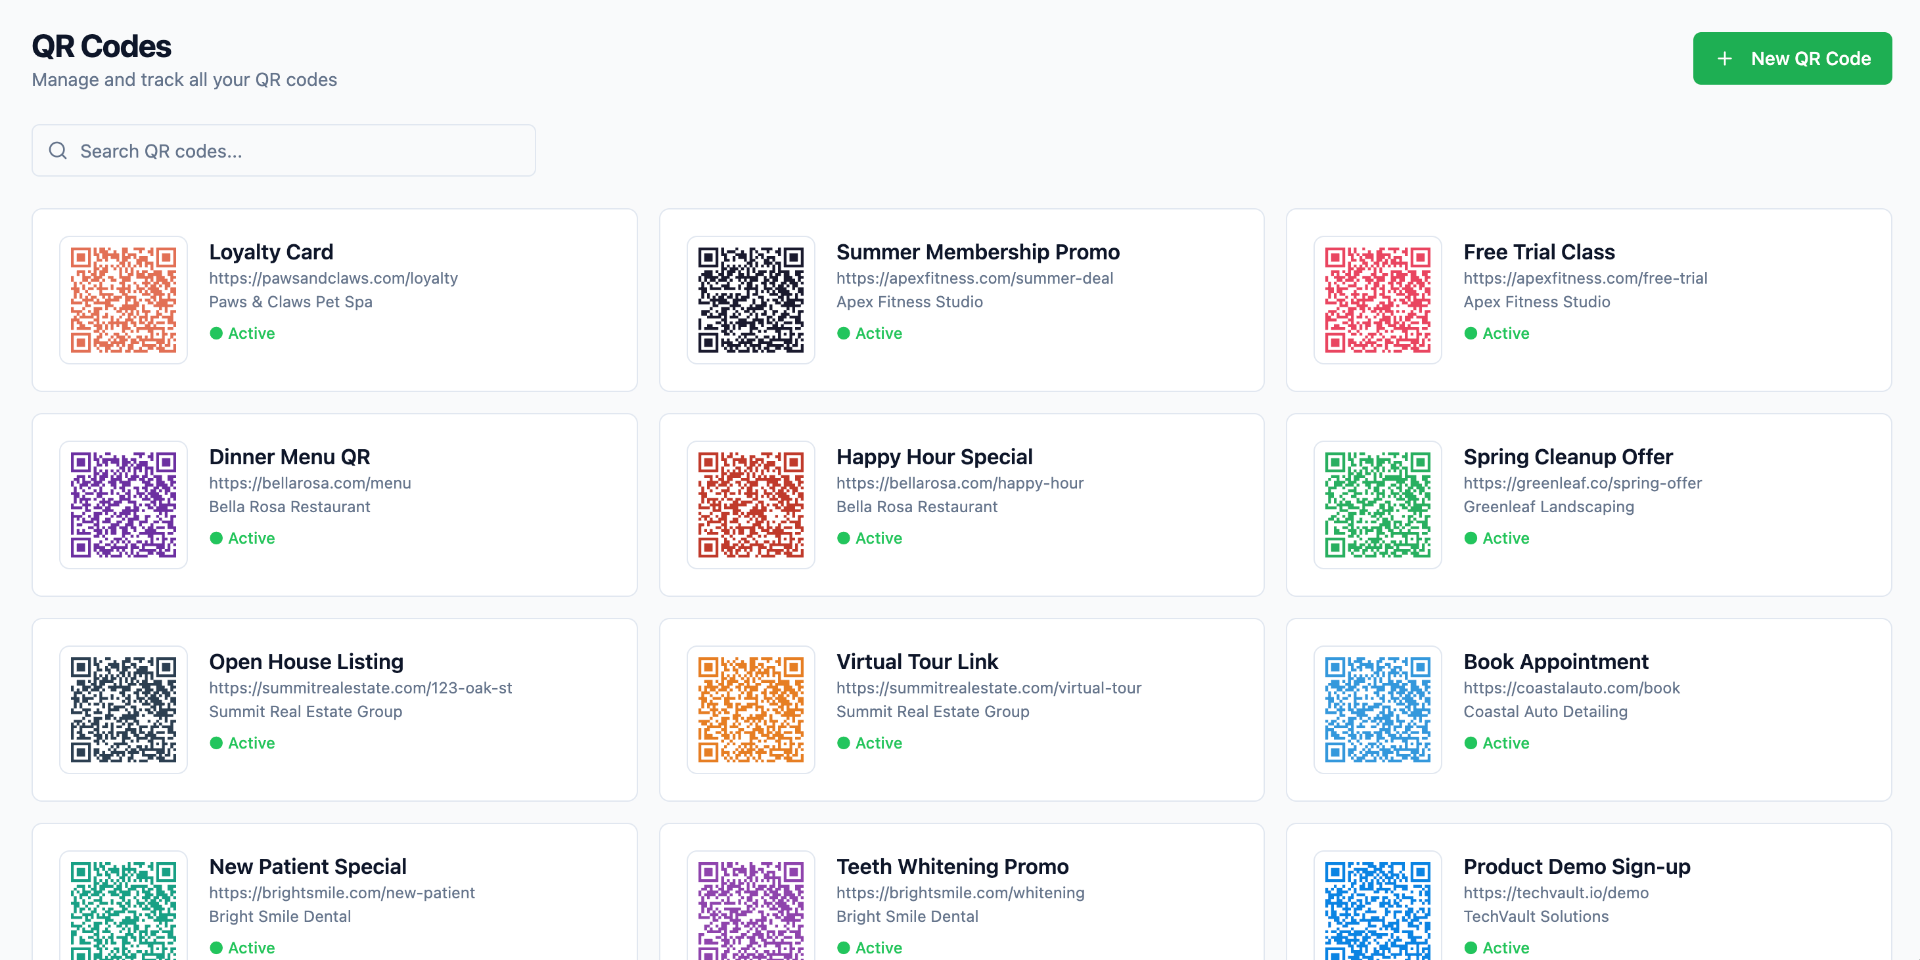Click Active status on Open House Listing
1920x960 pixels.
pos(242,743)
